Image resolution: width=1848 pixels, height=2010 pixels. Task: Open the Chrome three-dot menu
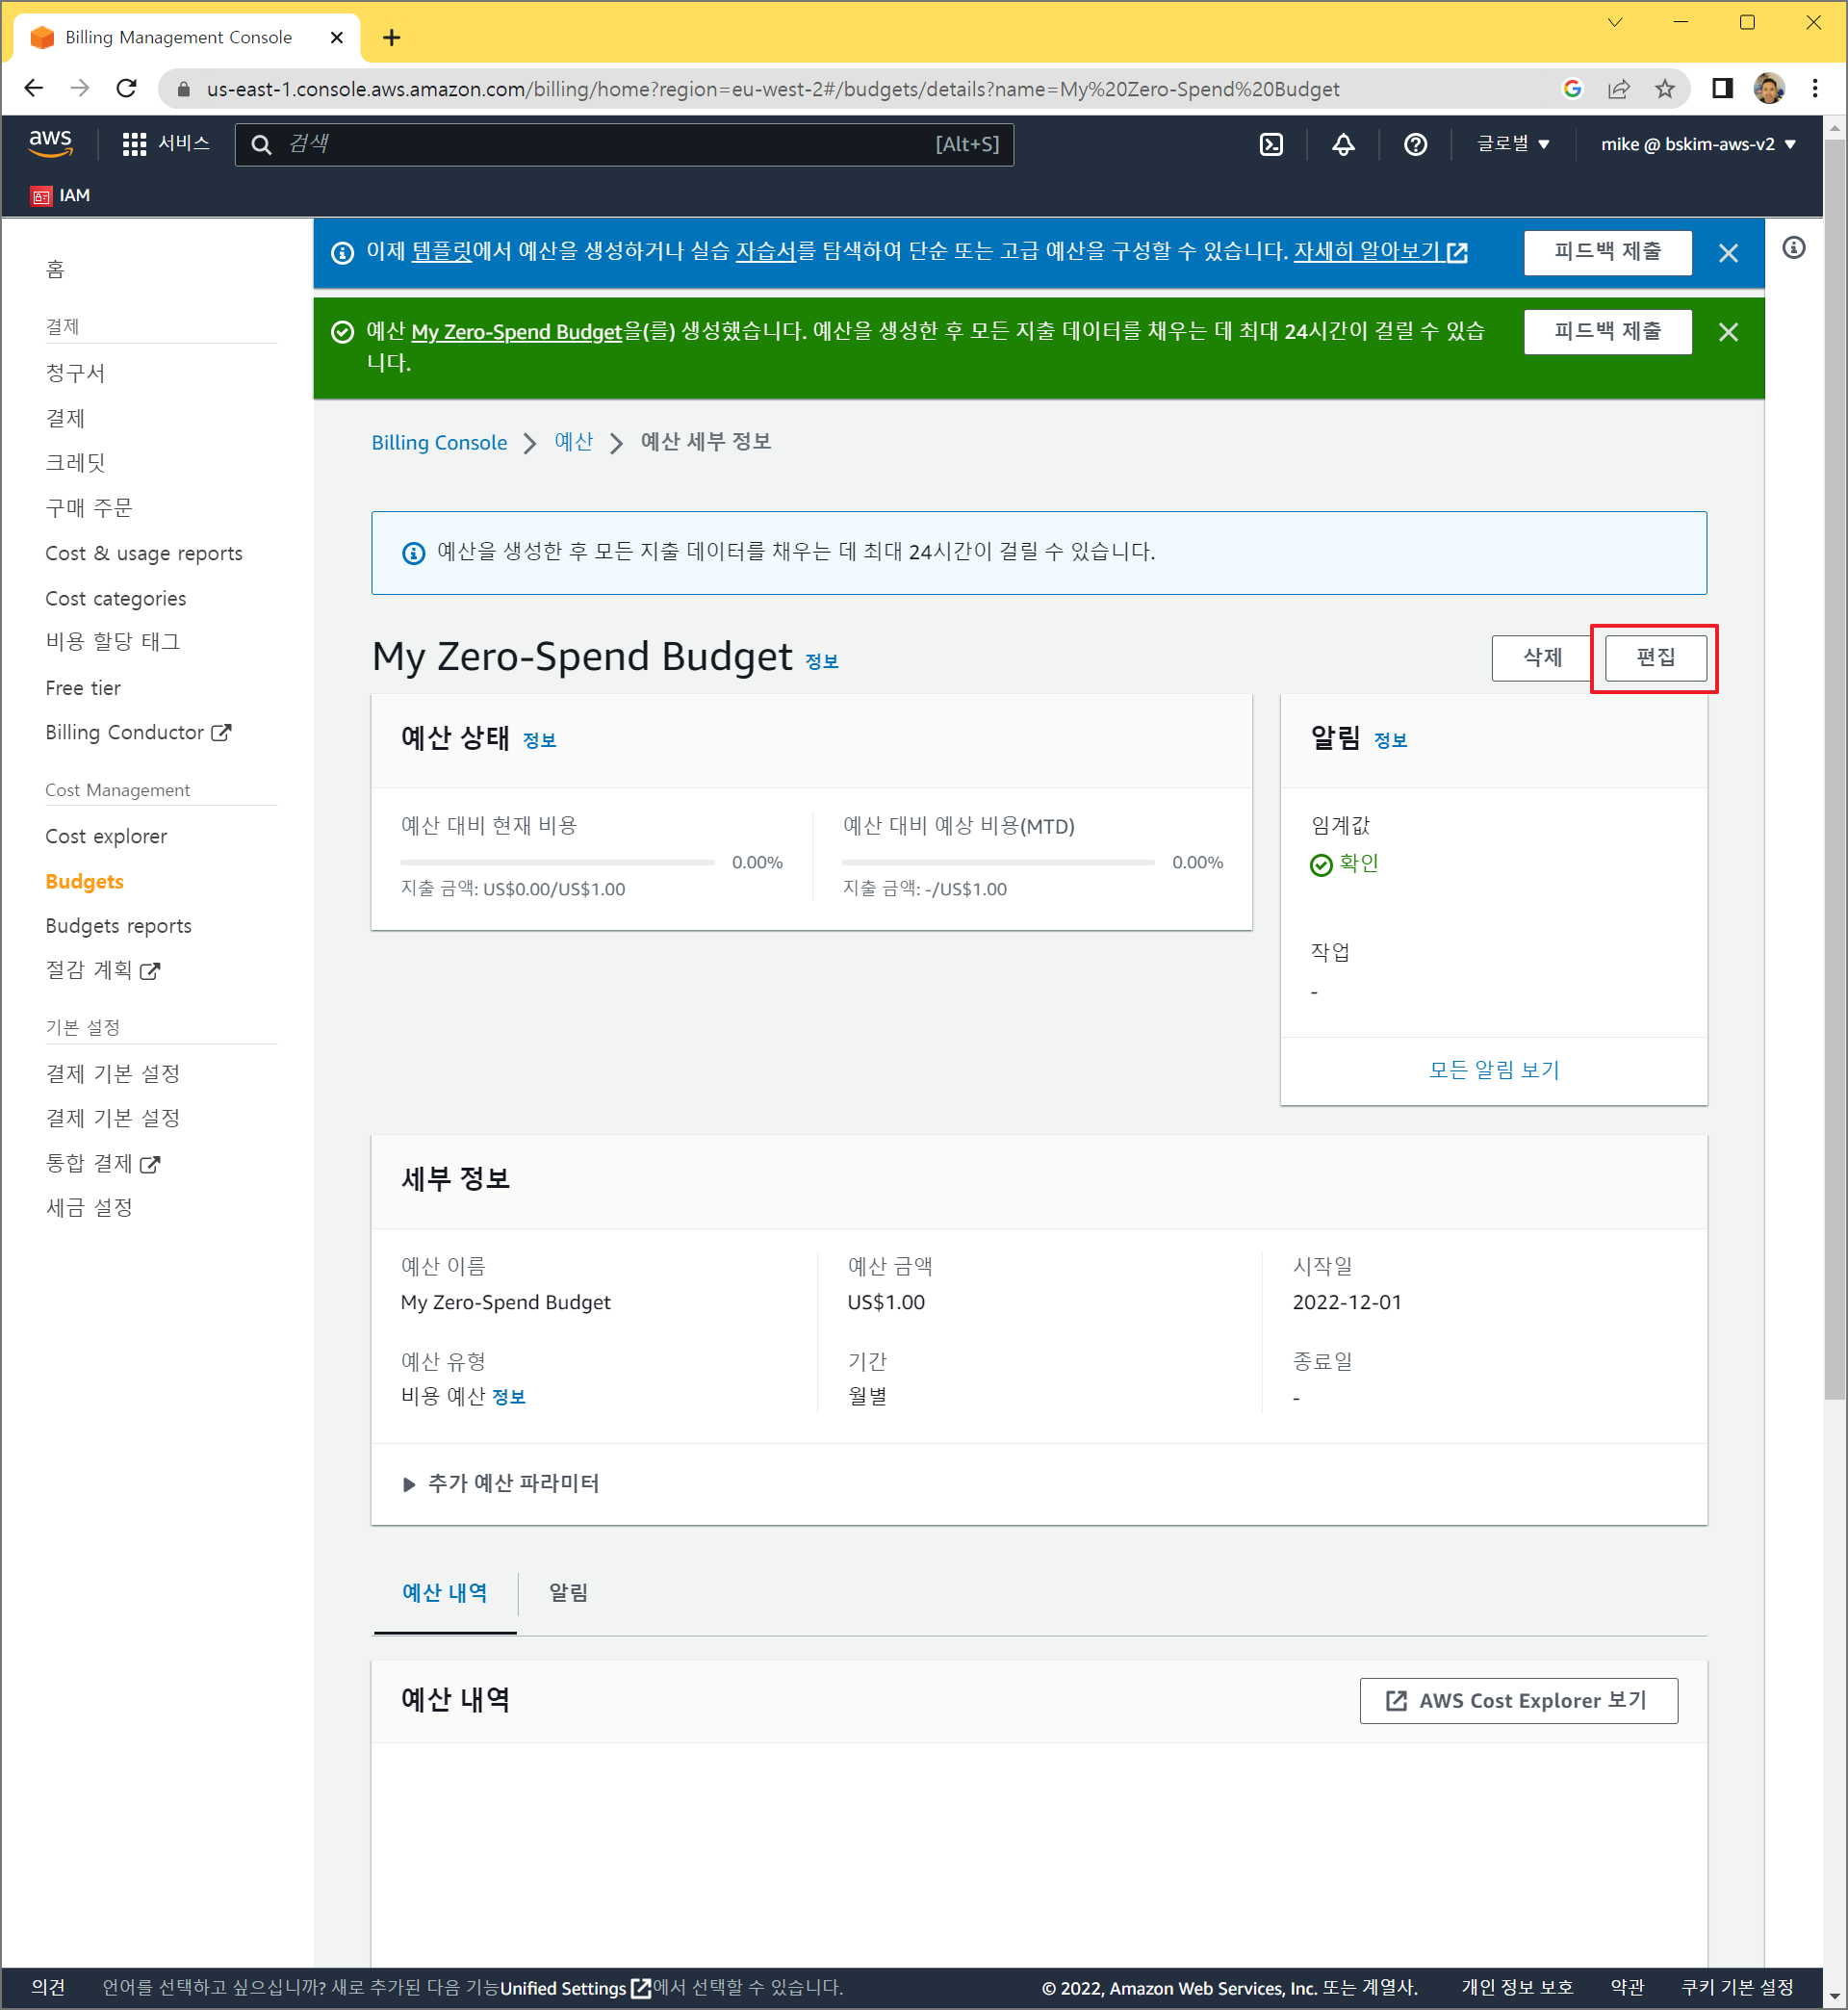pos(1815,88)
